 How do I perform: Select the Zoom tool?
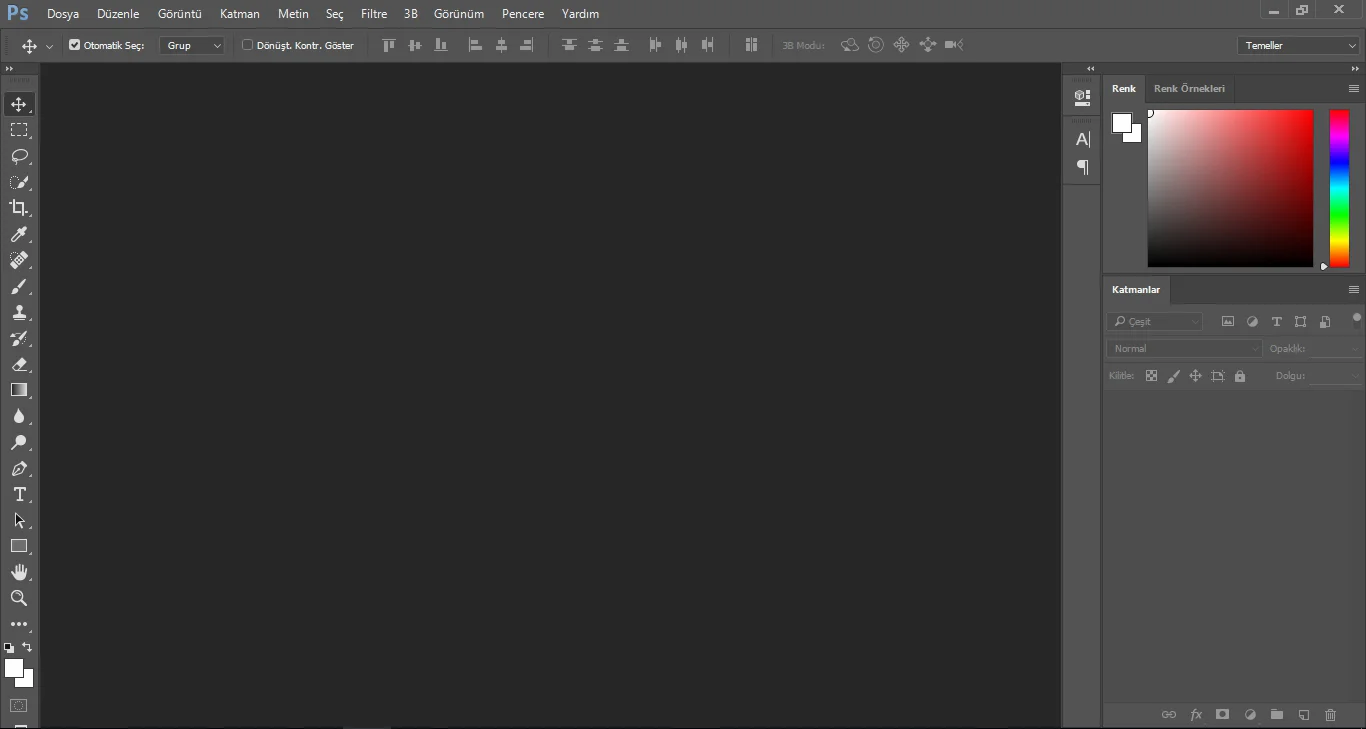[19, 598]
